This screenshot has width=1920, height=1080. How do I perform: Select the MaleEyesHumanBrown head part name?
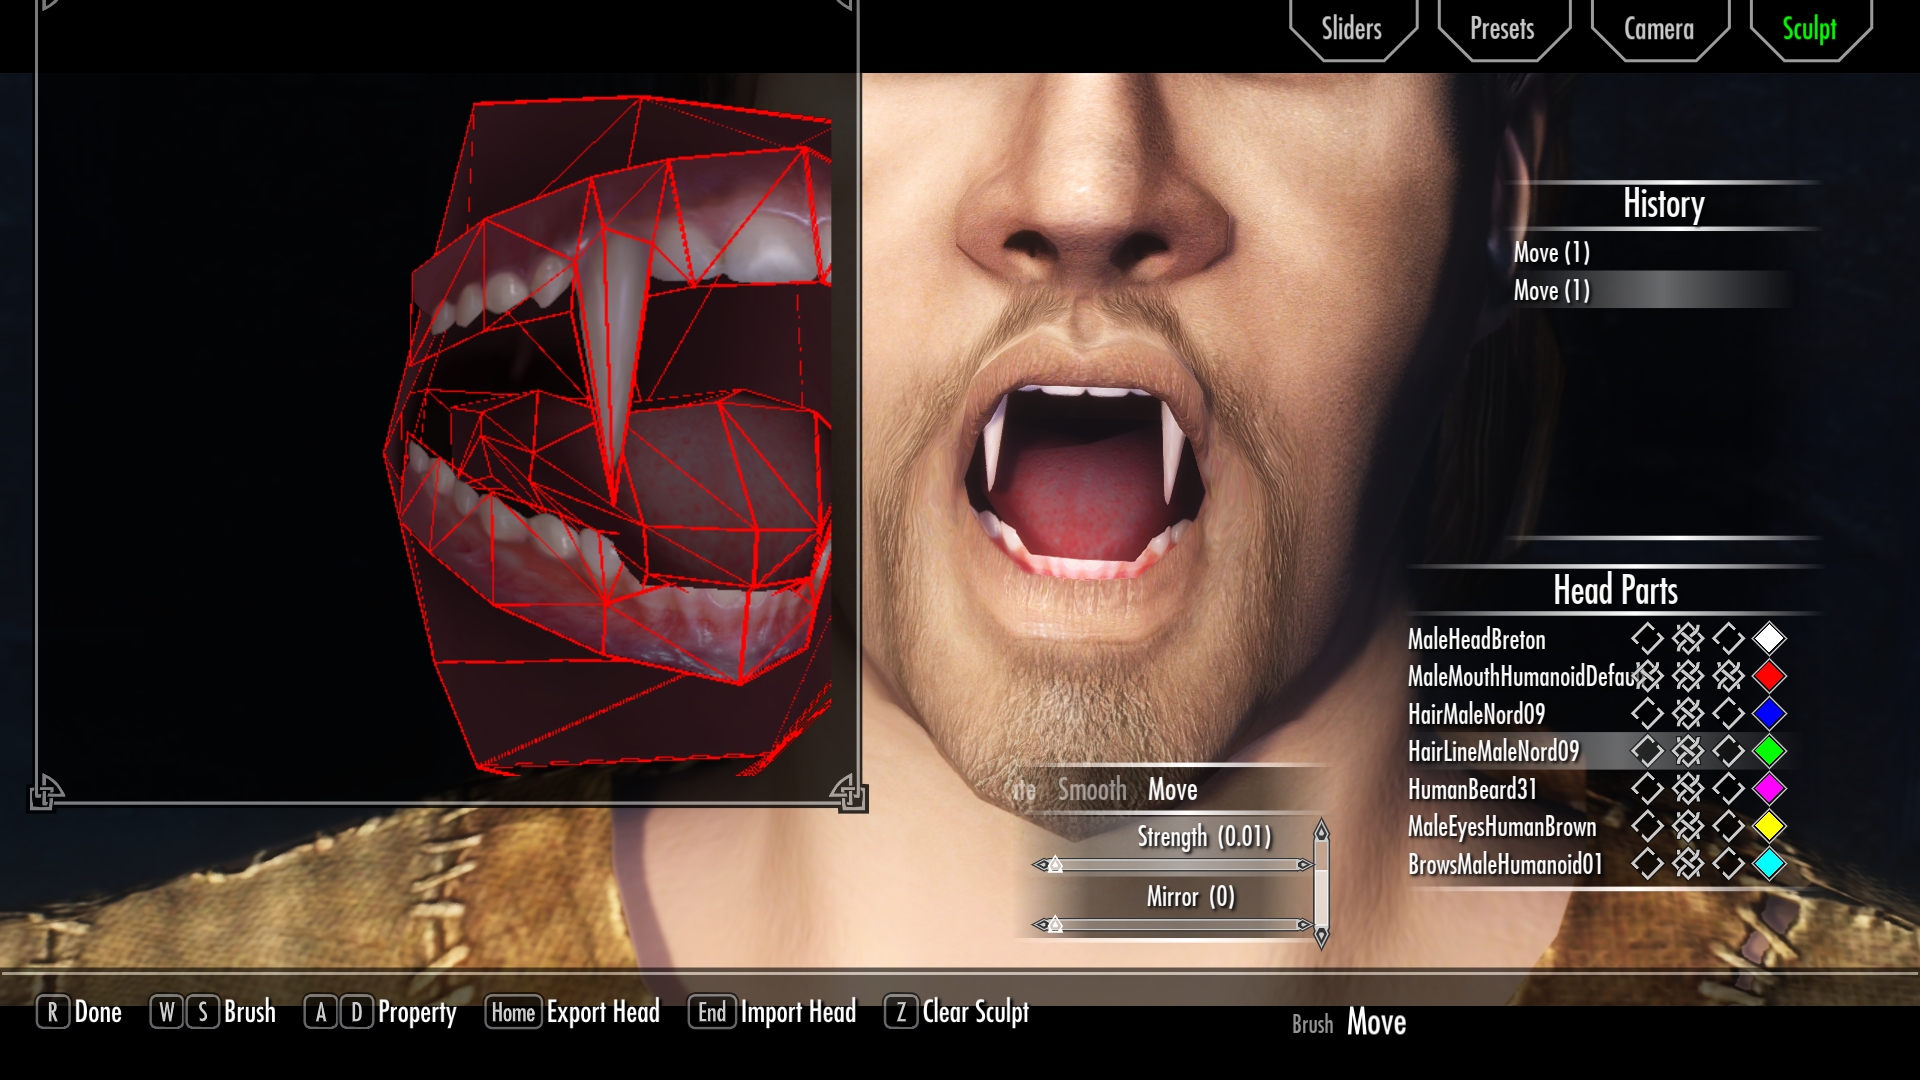pyautogui.click(x=1502, y=827)
